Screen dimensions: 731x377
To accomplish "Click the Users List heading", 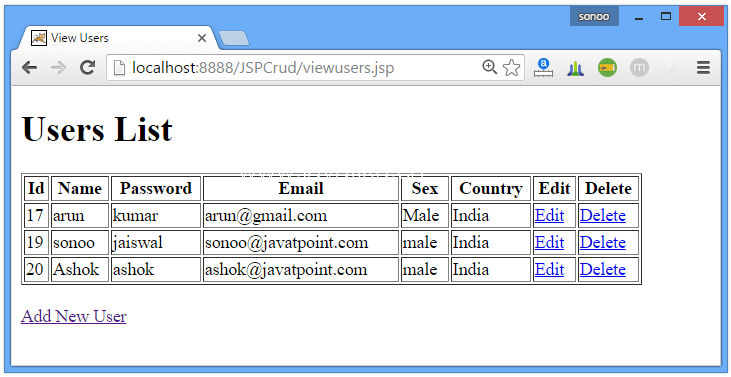I will point(97,129).
